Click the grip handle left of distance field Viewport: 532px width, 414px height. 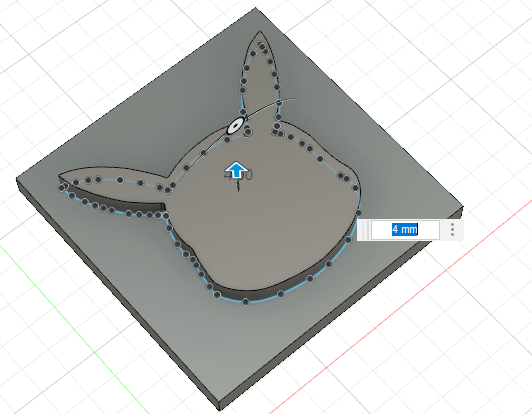364,230
